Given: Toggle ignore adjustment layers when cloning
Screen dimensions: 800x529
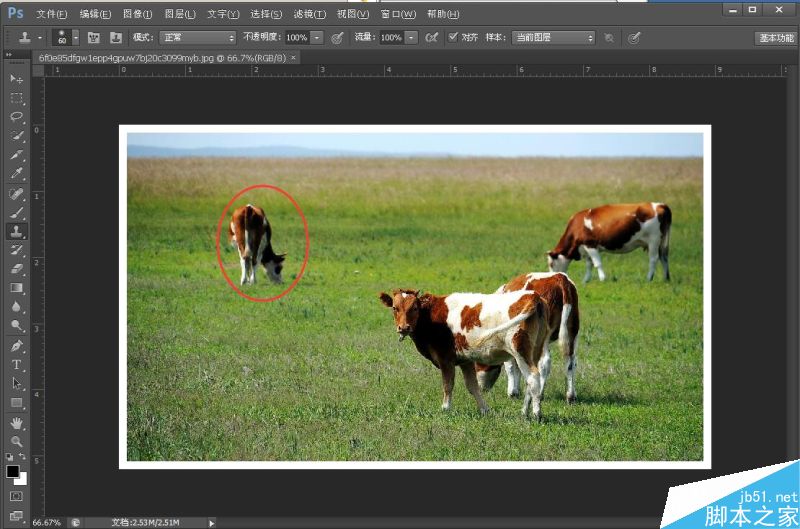Looking at the screenshot, I should pos(609,38).
